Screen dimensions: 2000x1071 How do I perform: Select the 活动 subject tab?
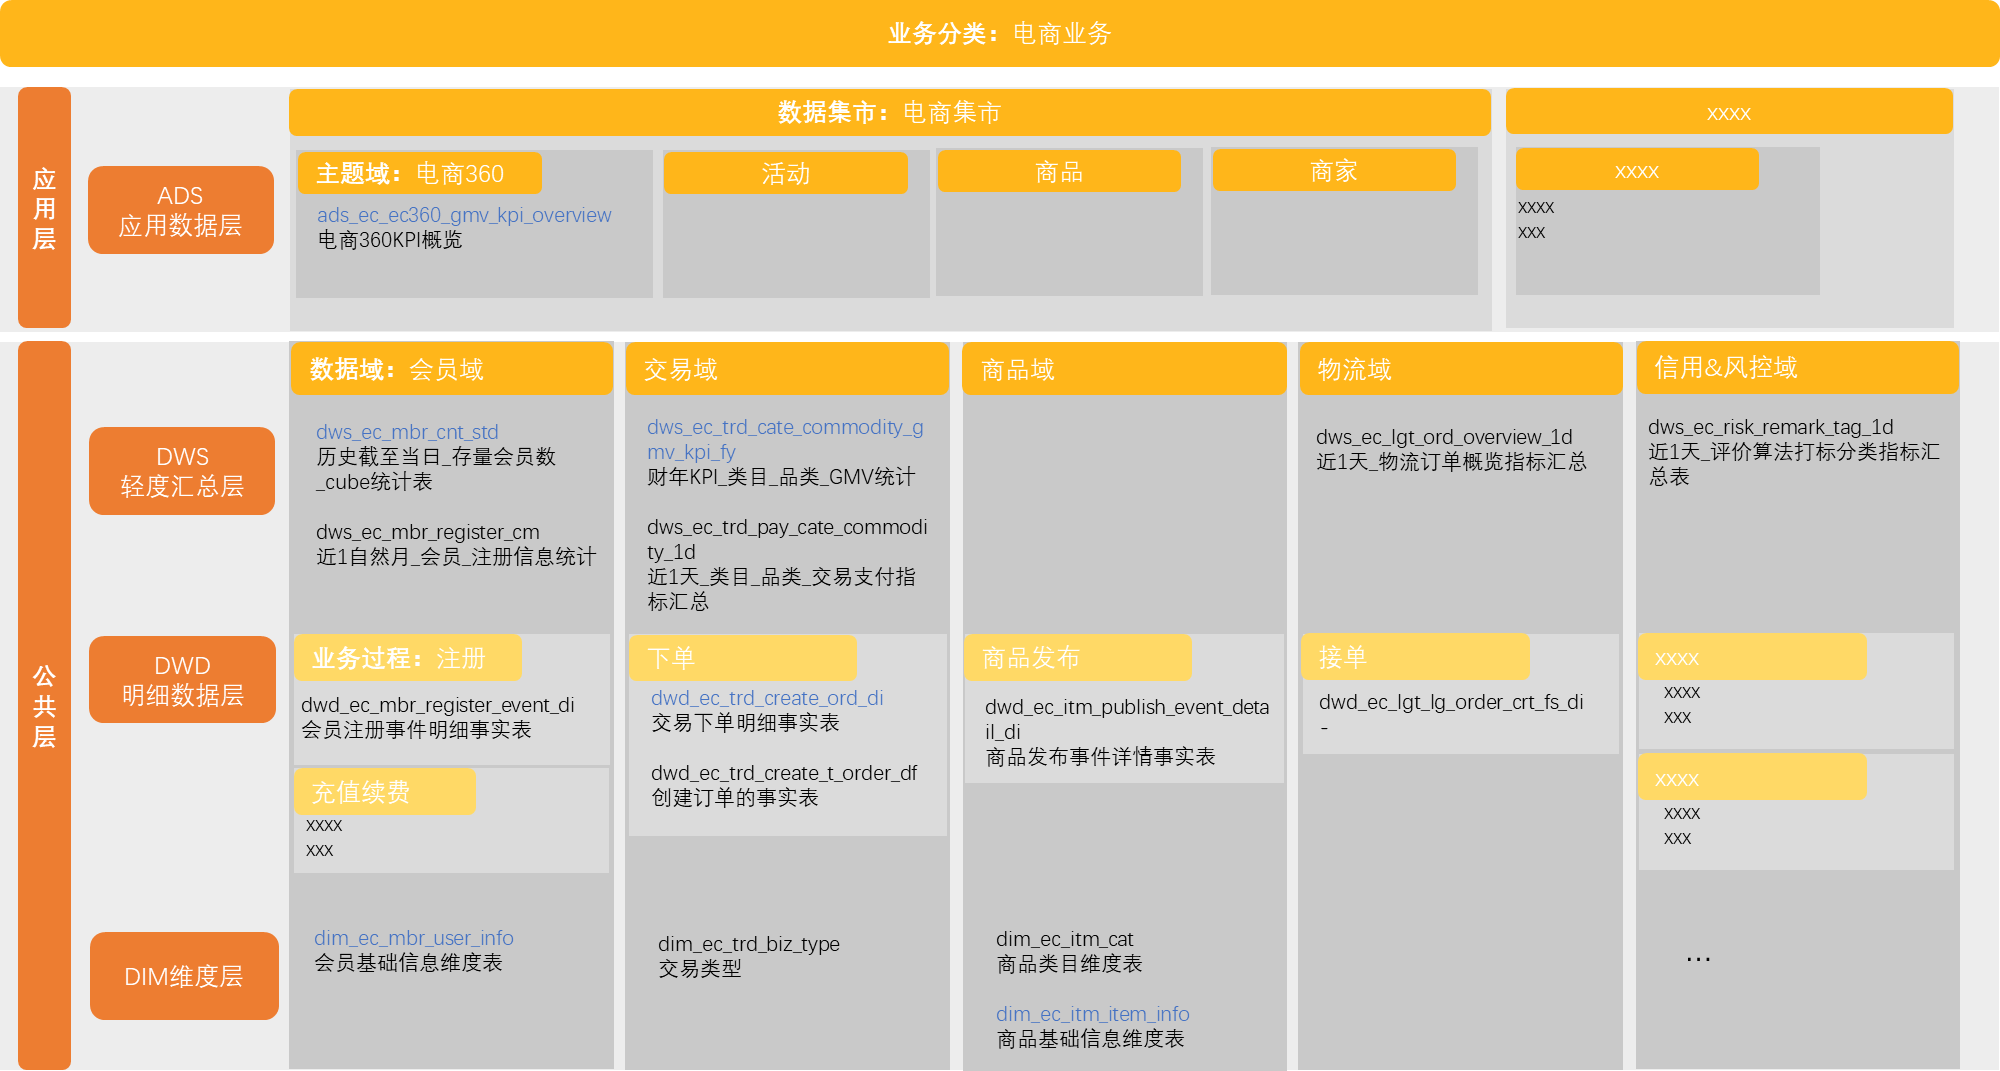785,173
